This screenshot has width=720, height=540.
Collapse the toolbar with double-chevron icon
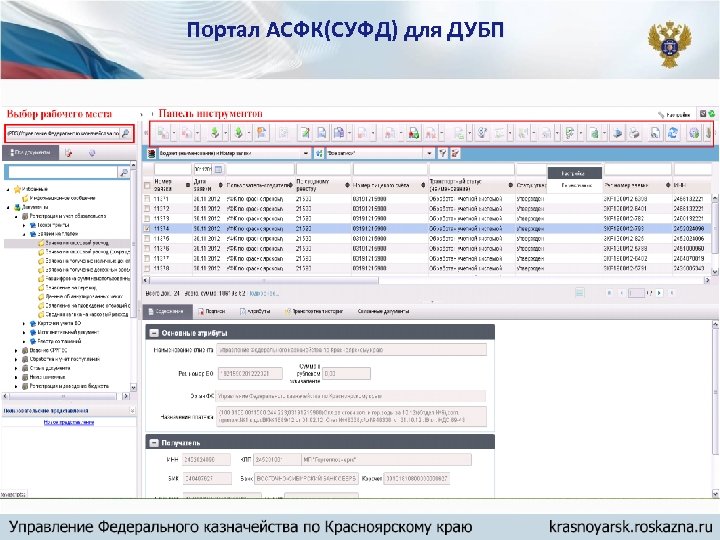point(146,133)
